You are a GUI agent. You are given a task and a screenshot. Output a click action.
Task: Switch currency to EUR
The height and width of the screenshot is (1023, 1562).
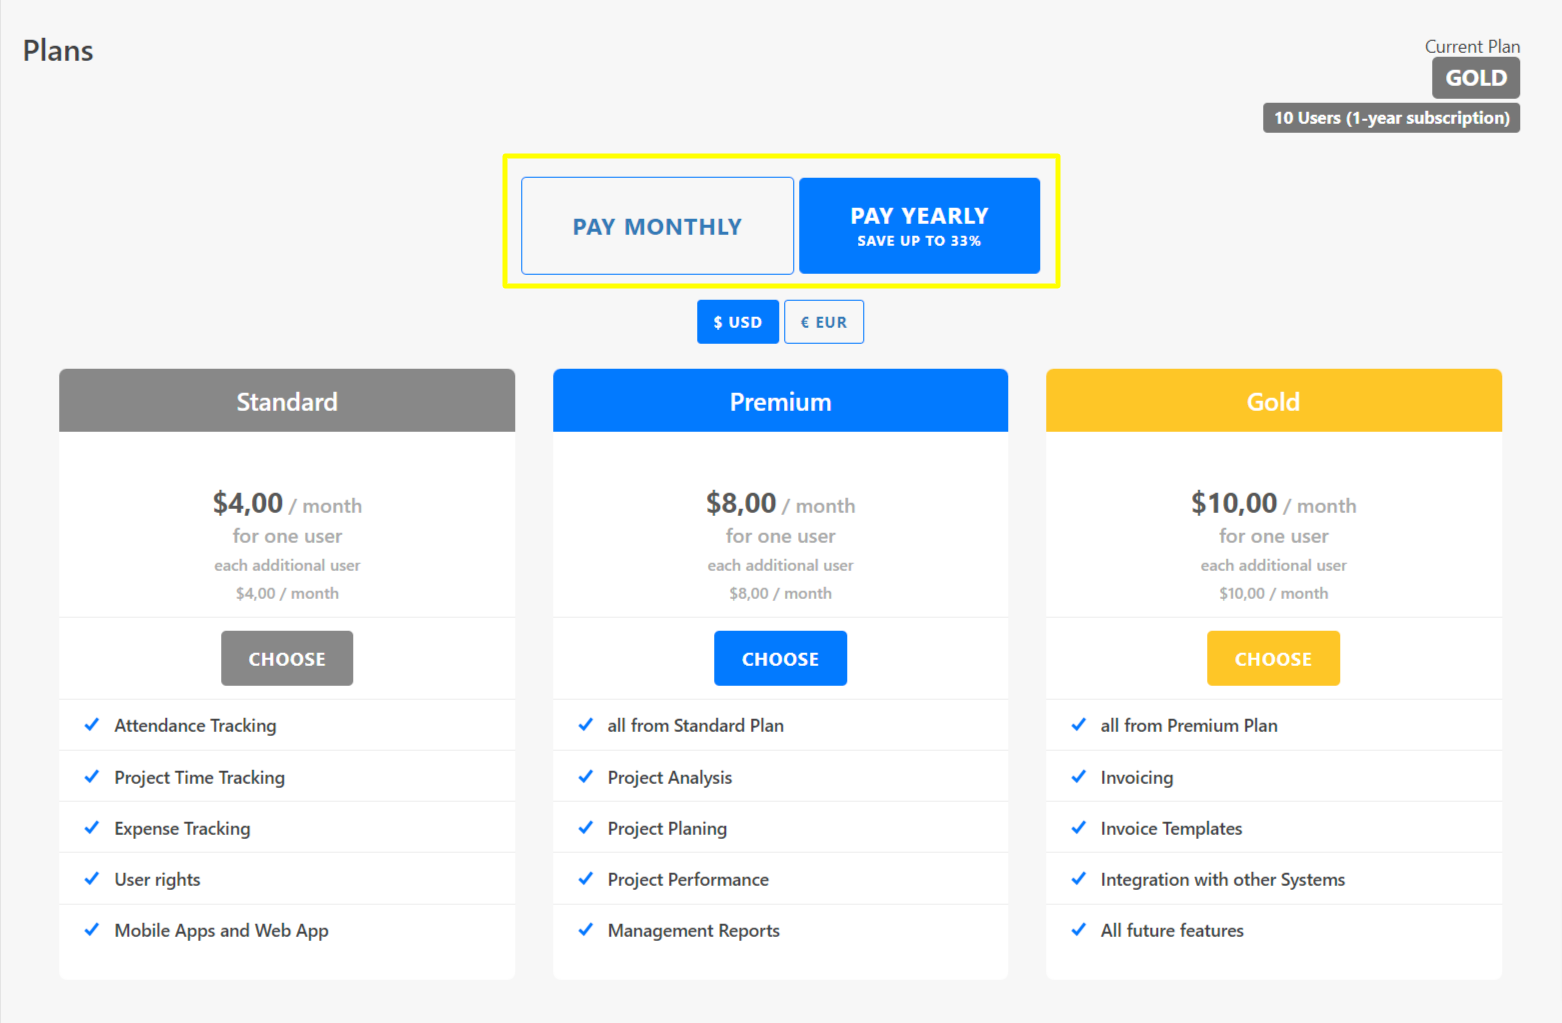pos(823,322)
